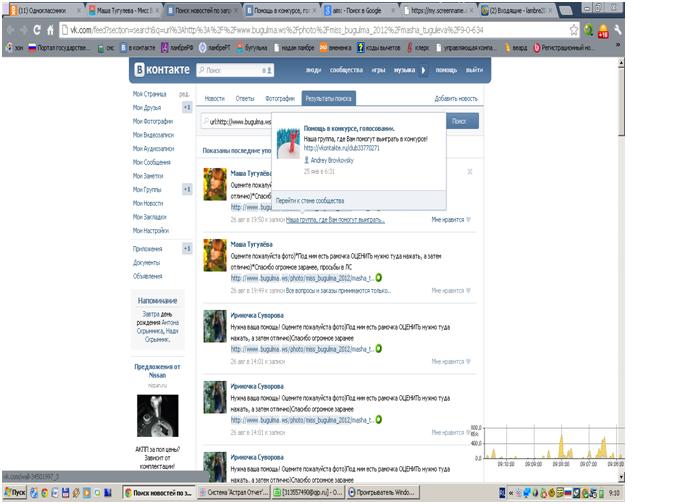Click the ВКонтакте logo in header

[162, 70]
